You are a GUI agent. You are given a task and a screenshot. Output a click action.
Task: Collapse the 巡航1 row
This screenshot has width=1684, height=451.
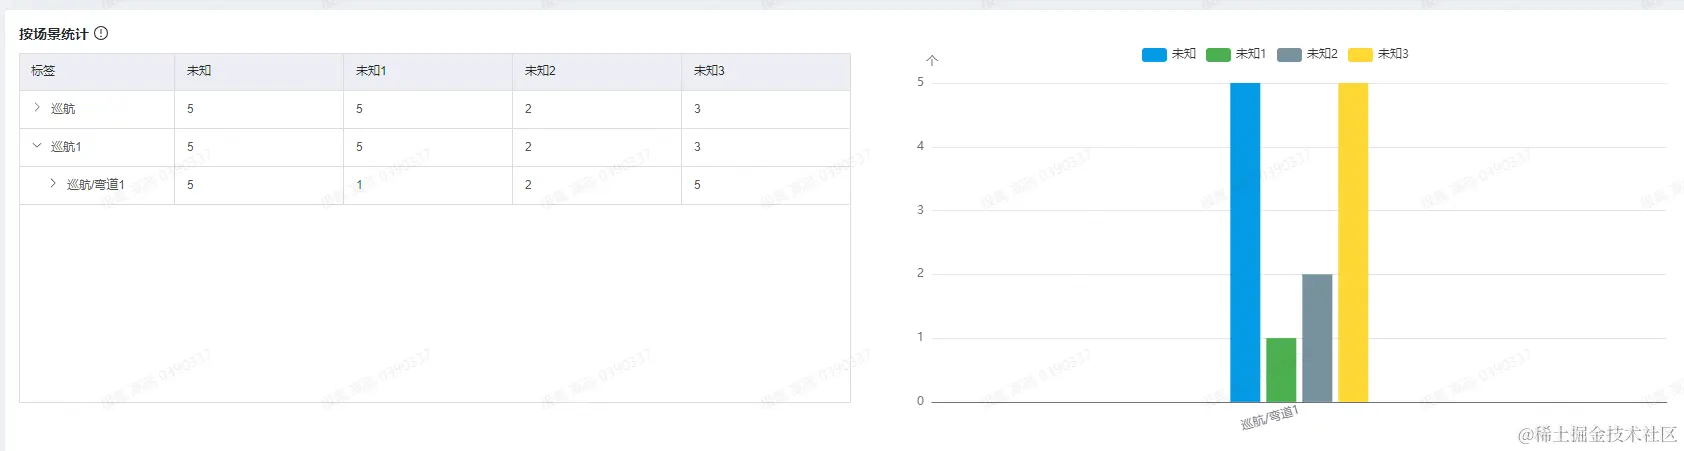[x=37, y=146]
